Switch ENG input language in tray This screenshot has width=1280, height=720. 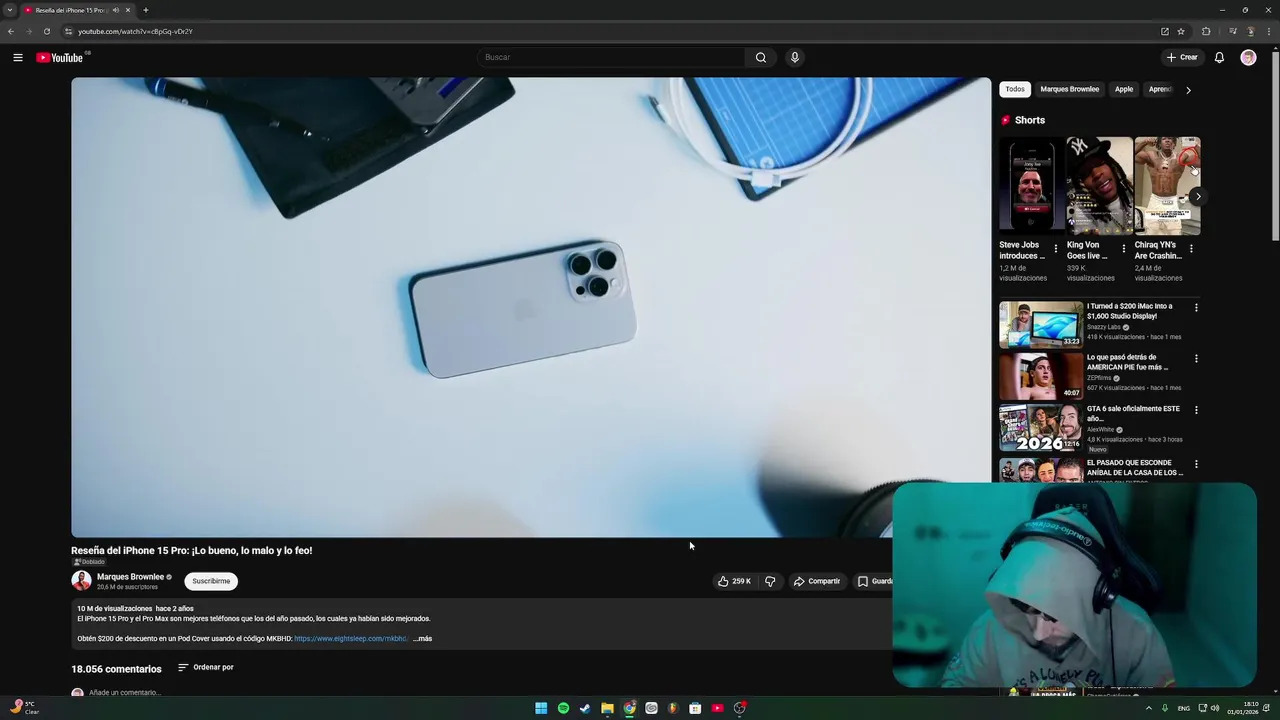pyautogui.click(x=1184, y=708)
